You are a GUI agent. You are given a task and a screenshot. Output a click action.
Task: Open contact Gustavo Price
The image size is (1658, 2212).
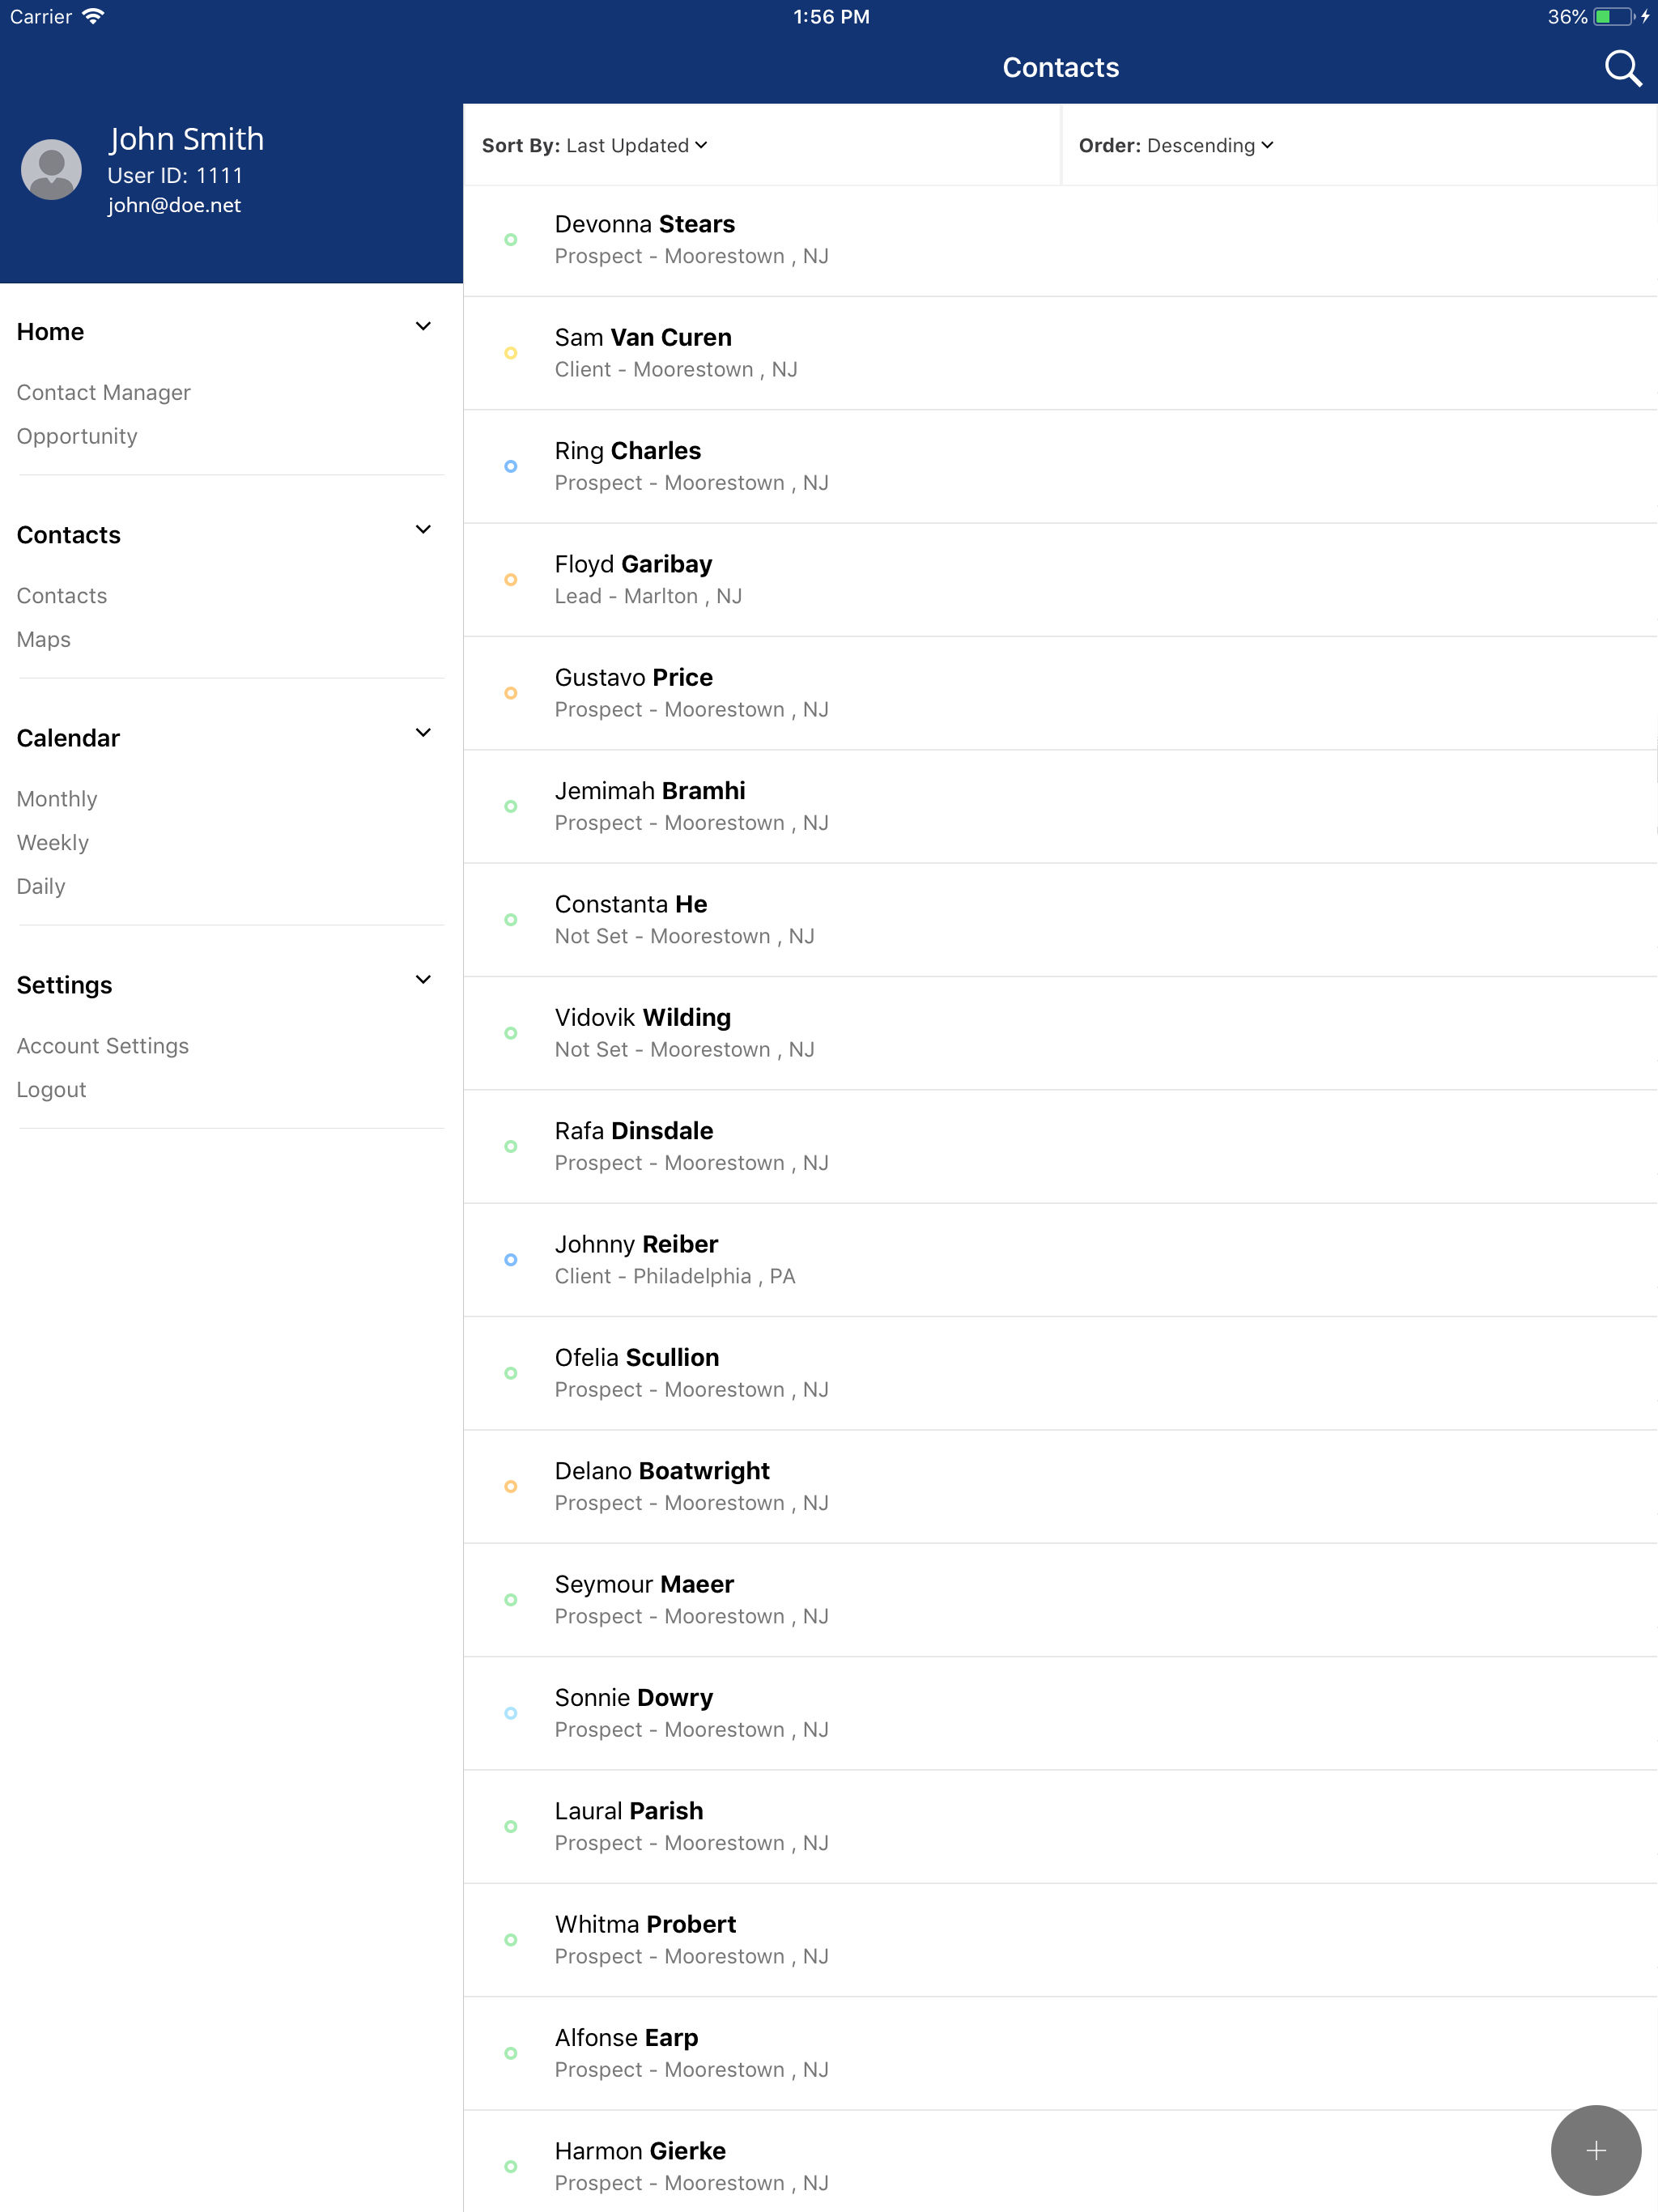pyautogui.click(x=1060, y=693)
